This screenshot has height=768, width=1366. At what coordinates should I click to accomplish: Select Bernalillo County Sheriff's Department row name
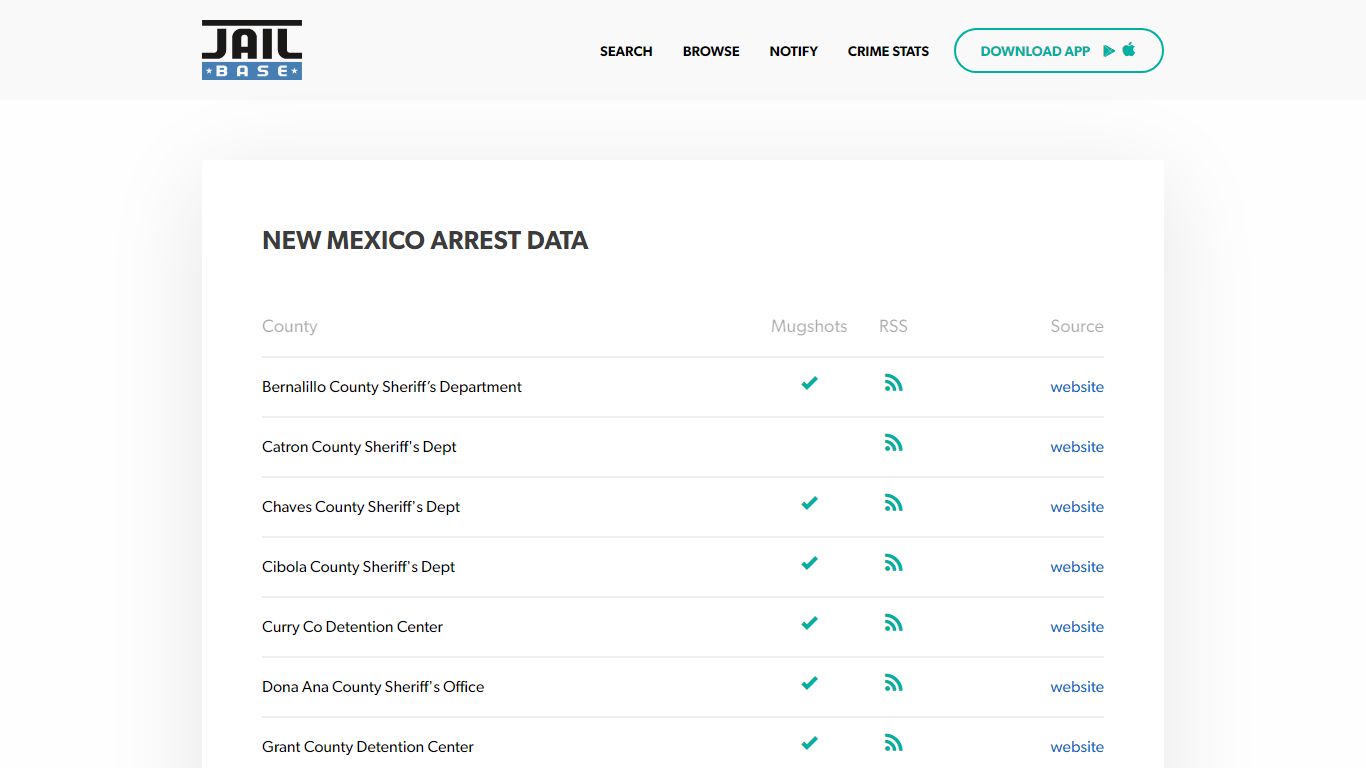tap(392, 387)
